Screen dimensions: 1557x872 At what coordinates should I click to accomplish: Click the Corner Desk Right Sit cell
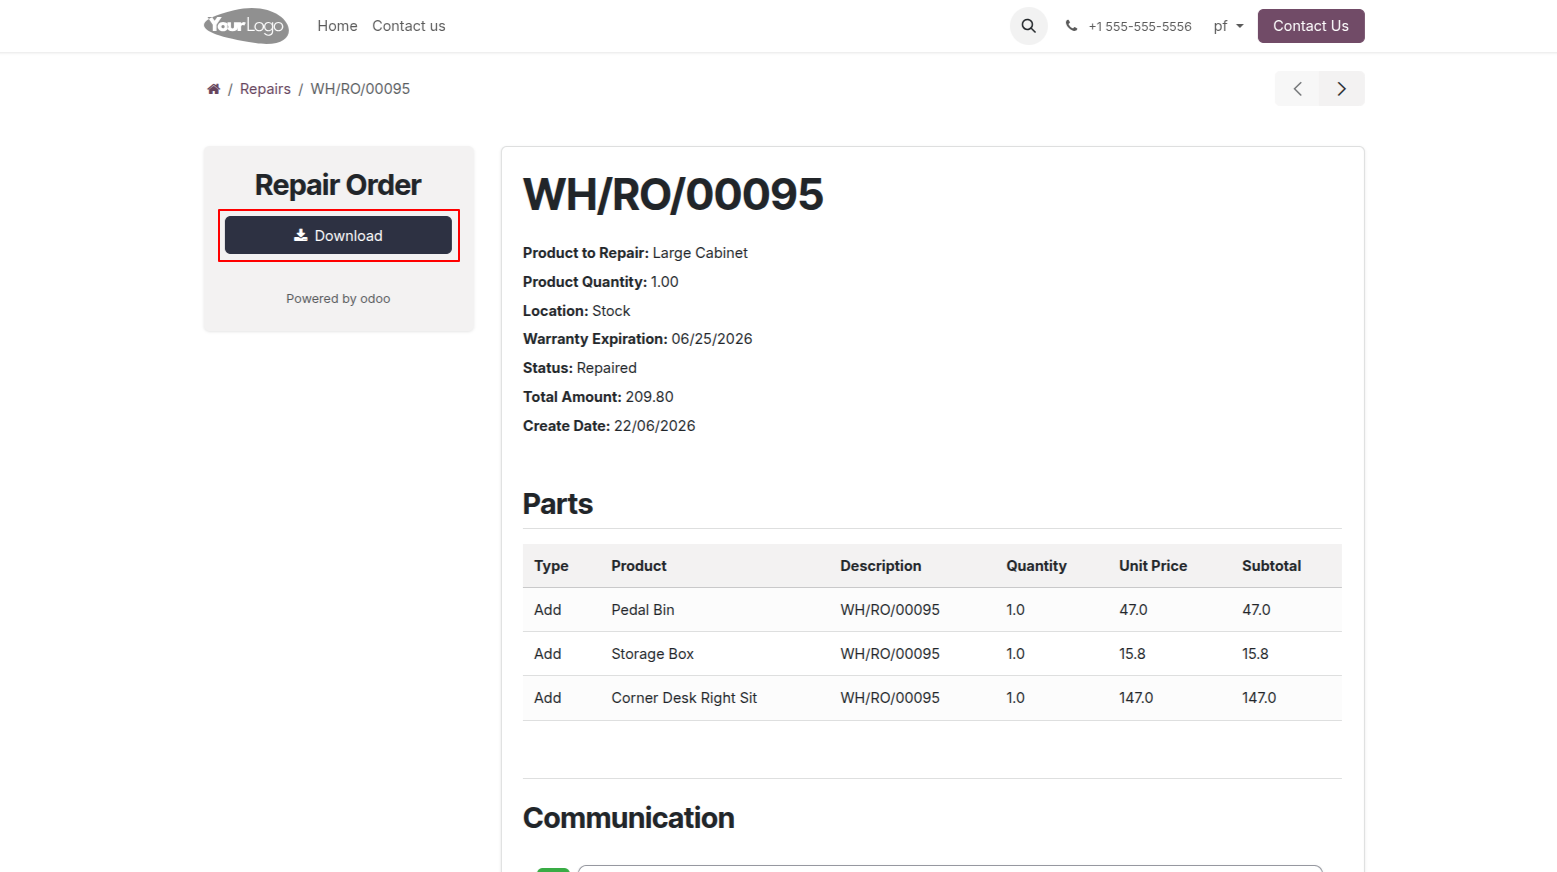tap(684, 698)
